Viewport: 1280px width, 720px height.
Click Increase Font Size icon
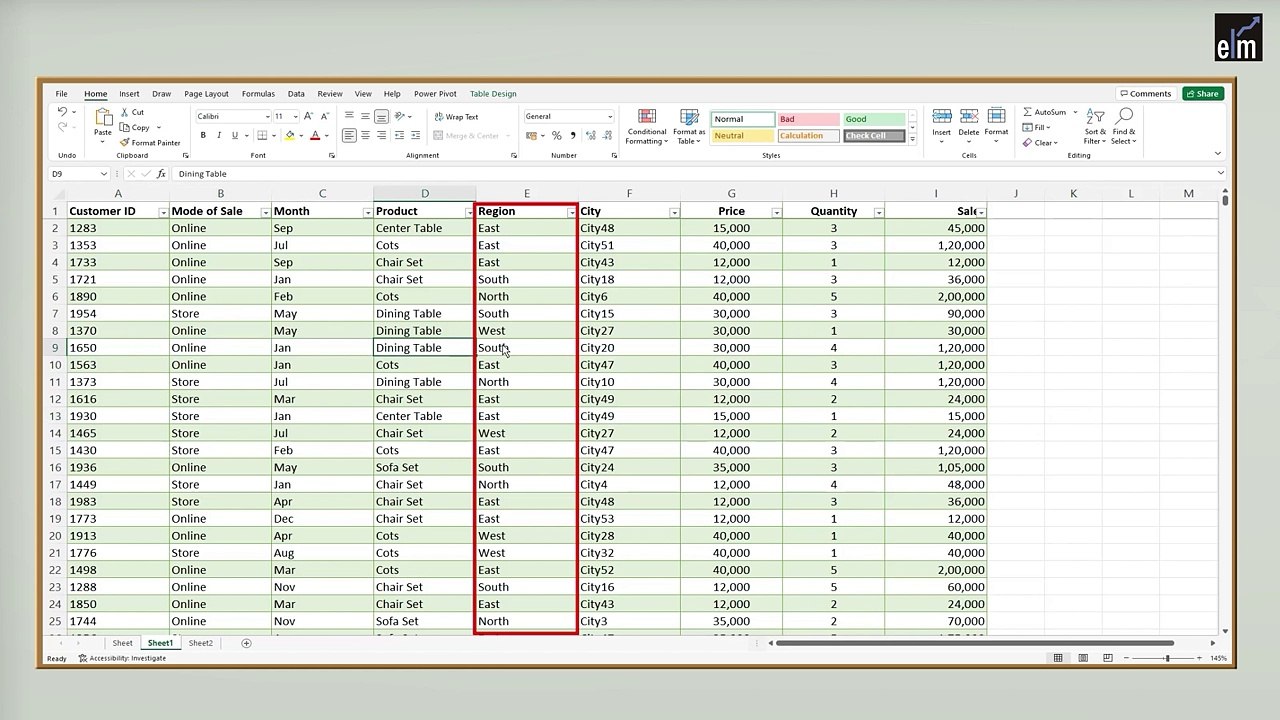click(x=308, y=117)
